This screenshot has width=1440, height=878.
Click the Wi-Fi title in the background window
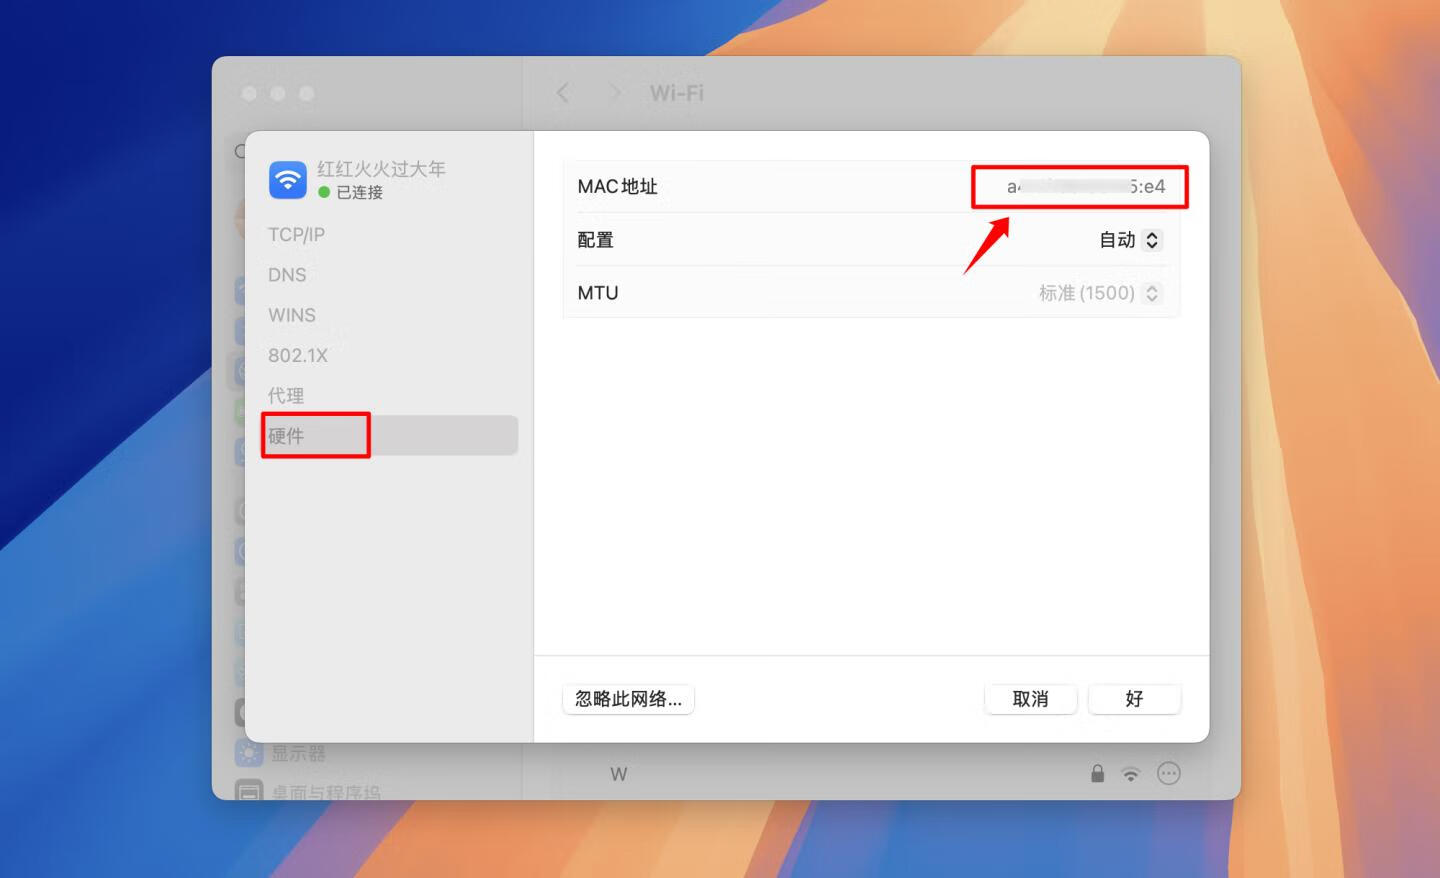(x=677, y=93)
